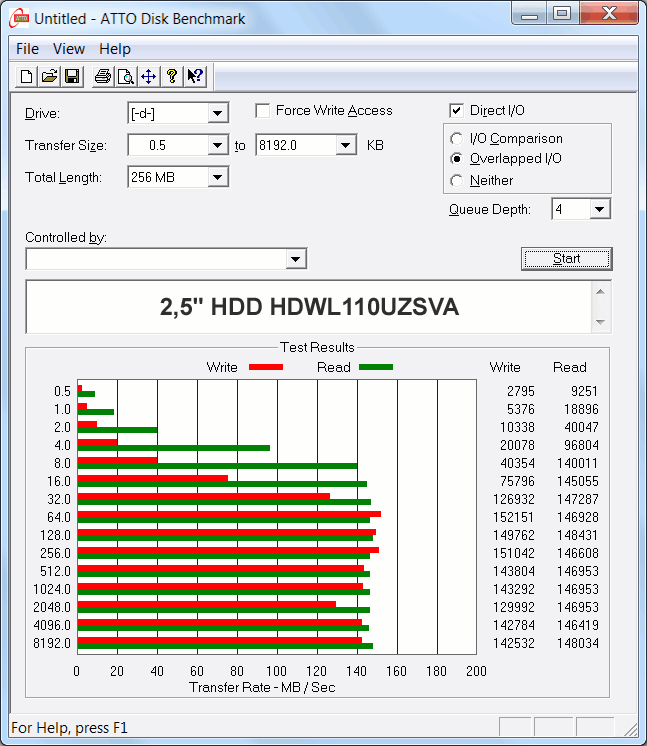Enable the Force Write Access checkbox
Viewport: 647px width, 746px height.
[263, 111]
